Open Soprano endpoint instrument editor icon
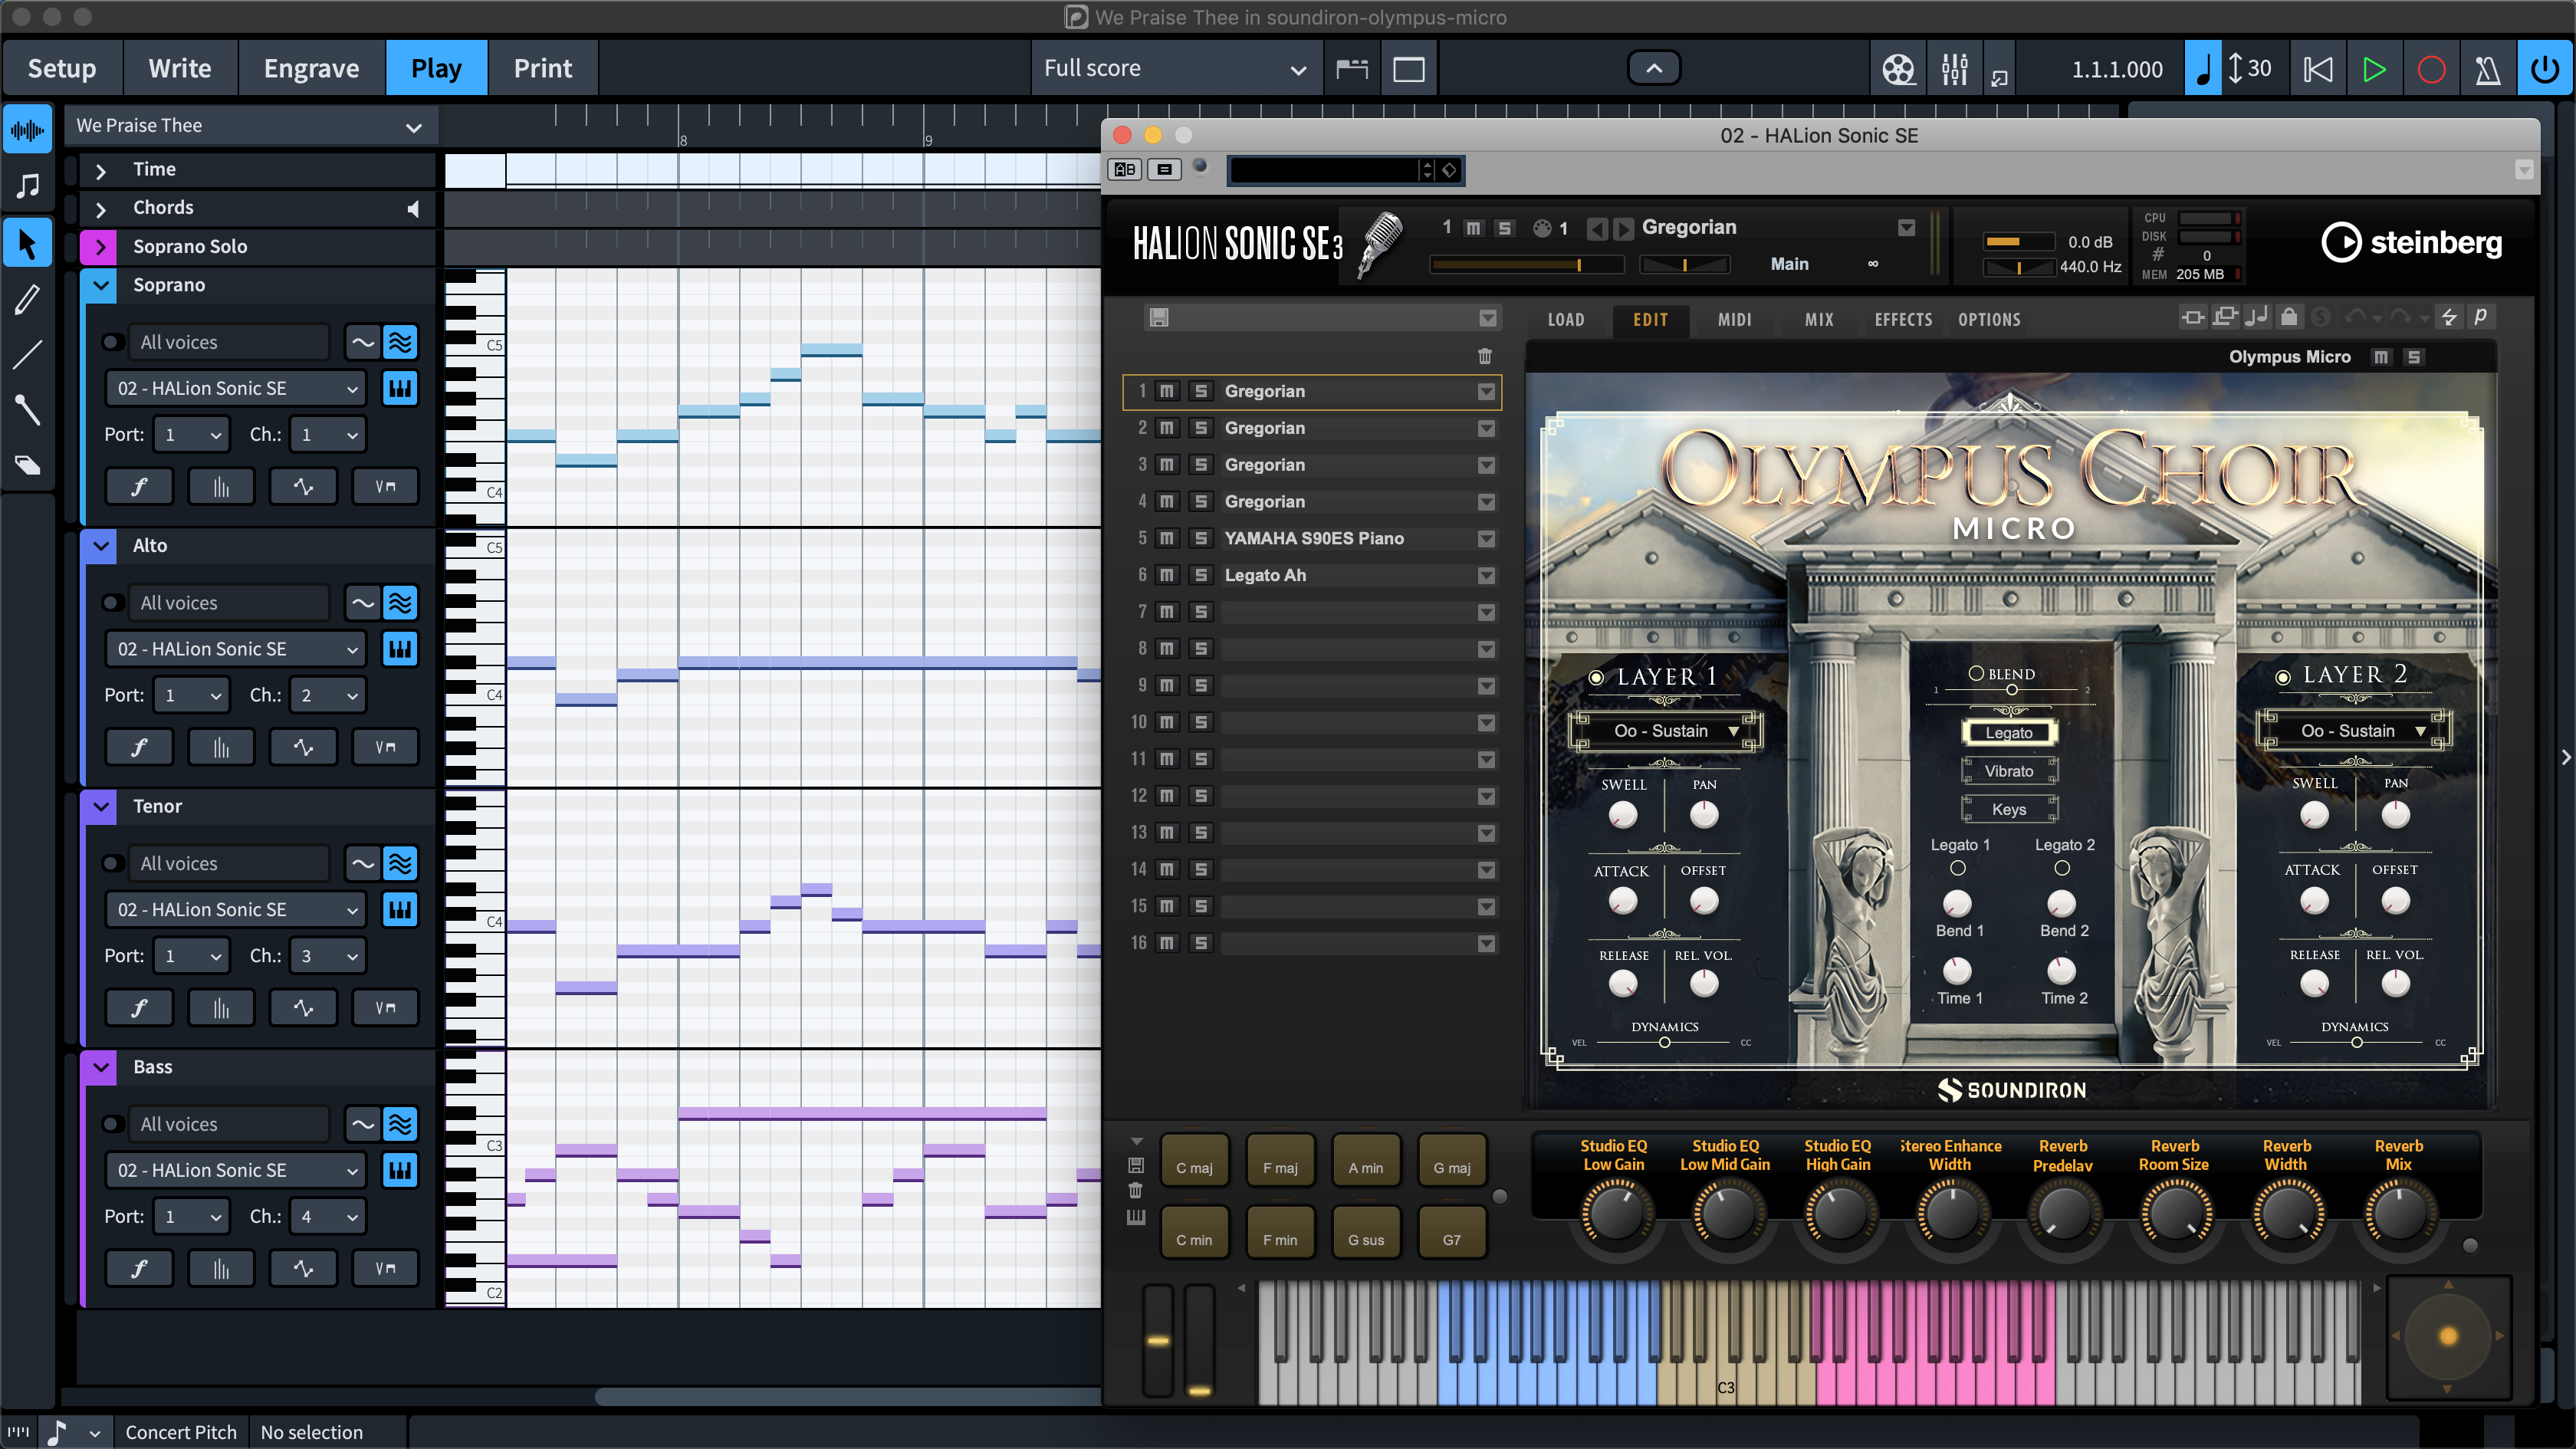 (400, 389)
